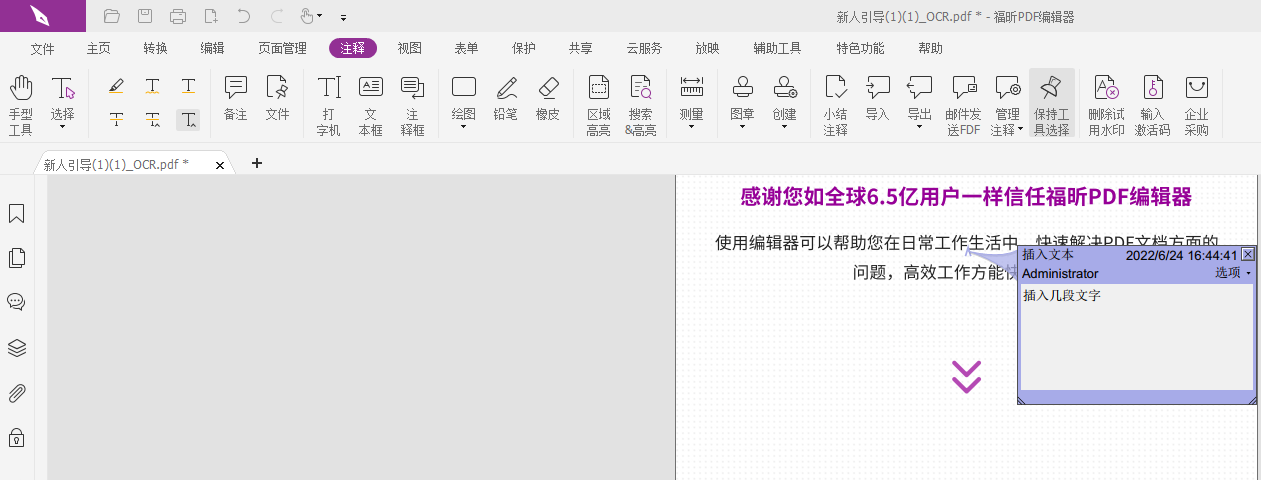1261x480 pixels.
Task: Expand the 创建 stamp create dropdown
Action: coord(784,127)
